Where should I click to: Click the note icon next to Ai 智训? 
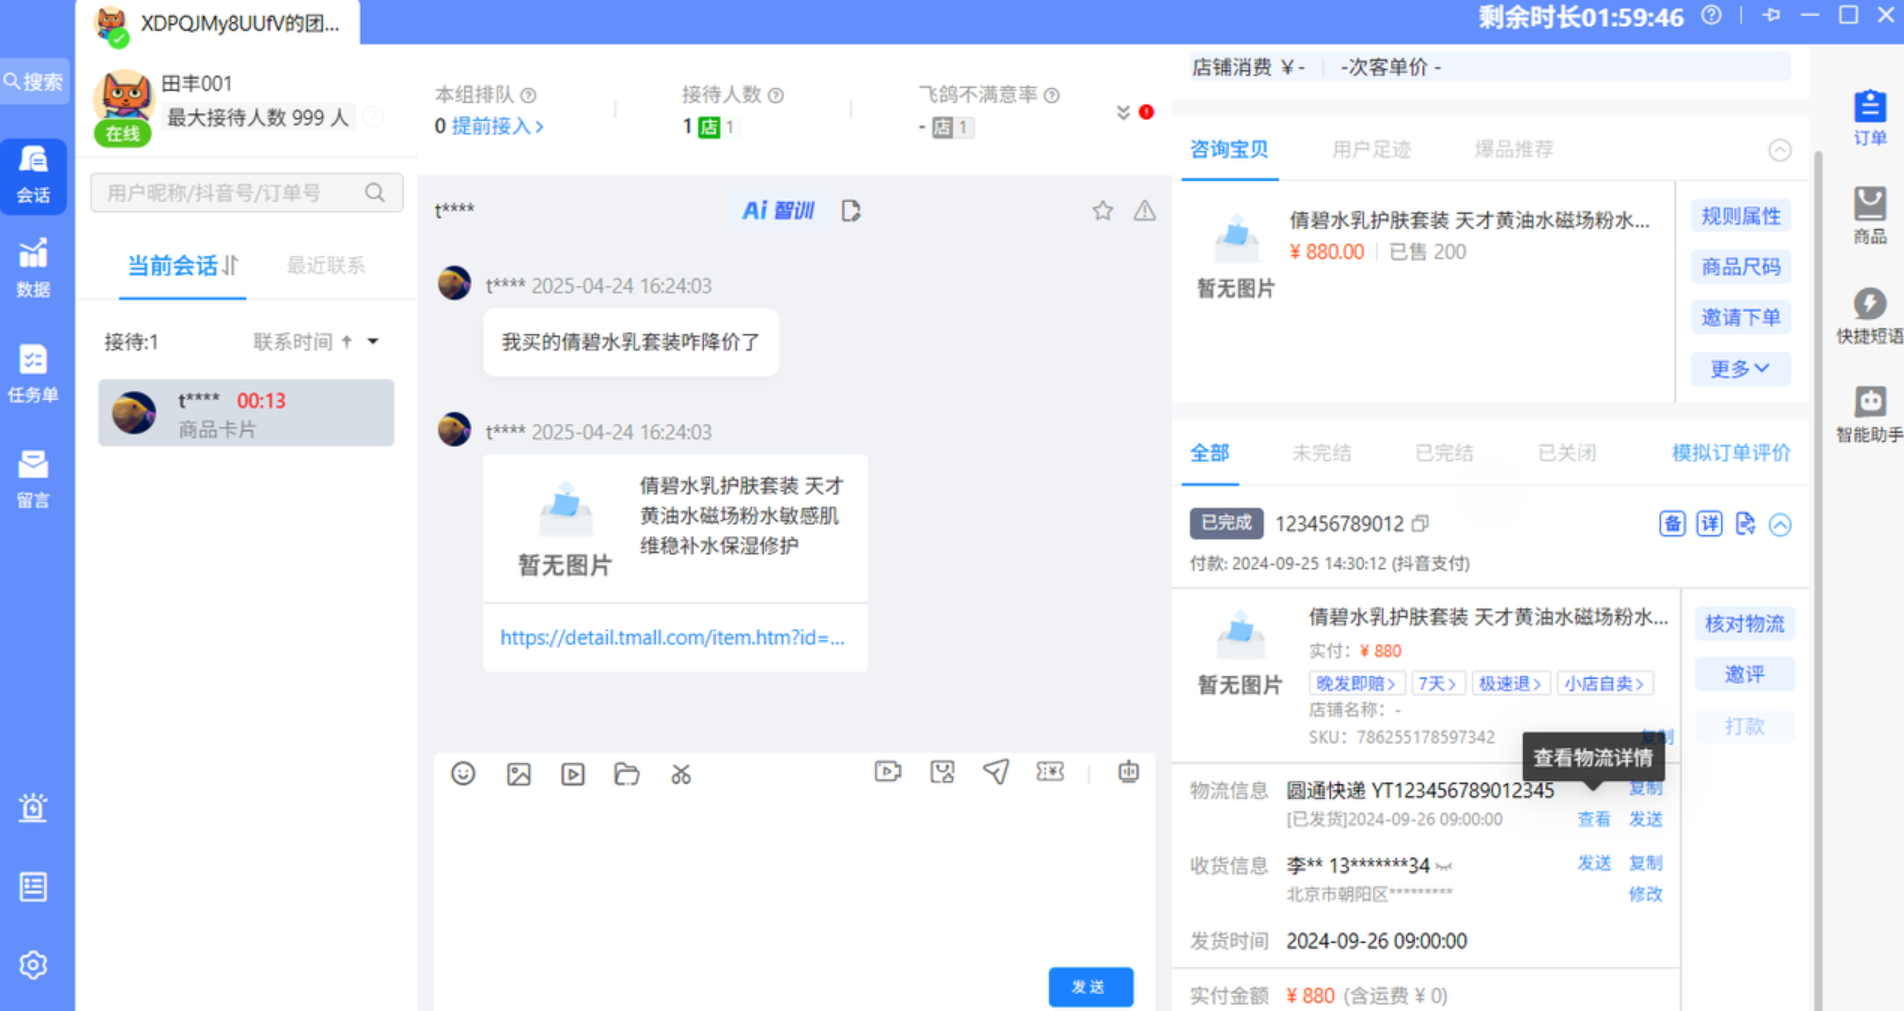tap(850, 210)
